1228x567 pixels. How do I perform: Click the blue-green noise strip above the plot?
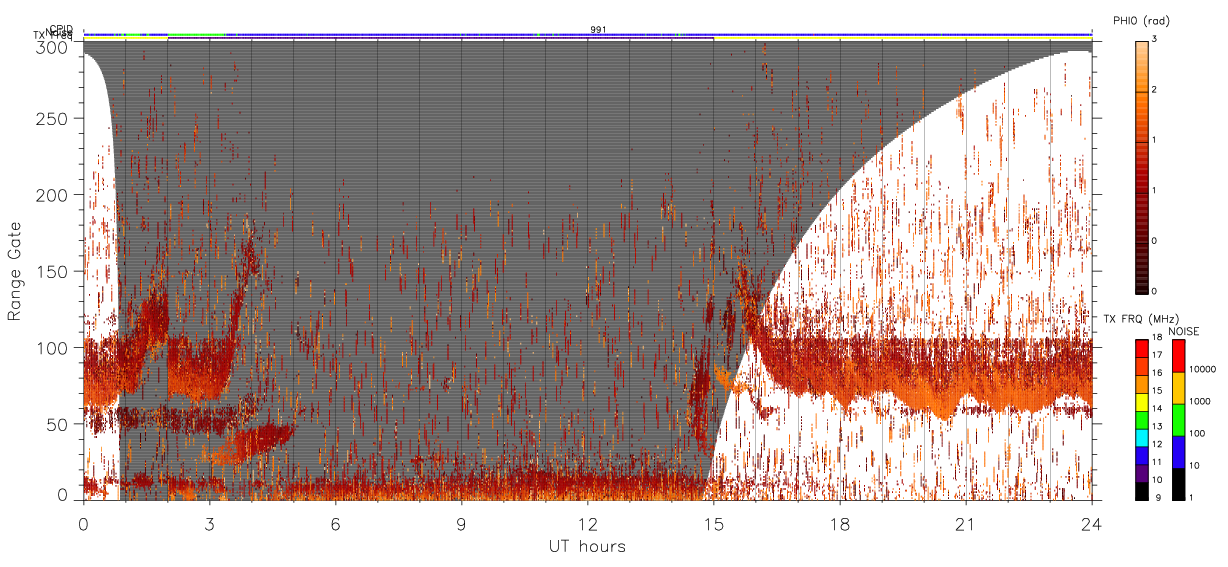click(x=587, y=34)
